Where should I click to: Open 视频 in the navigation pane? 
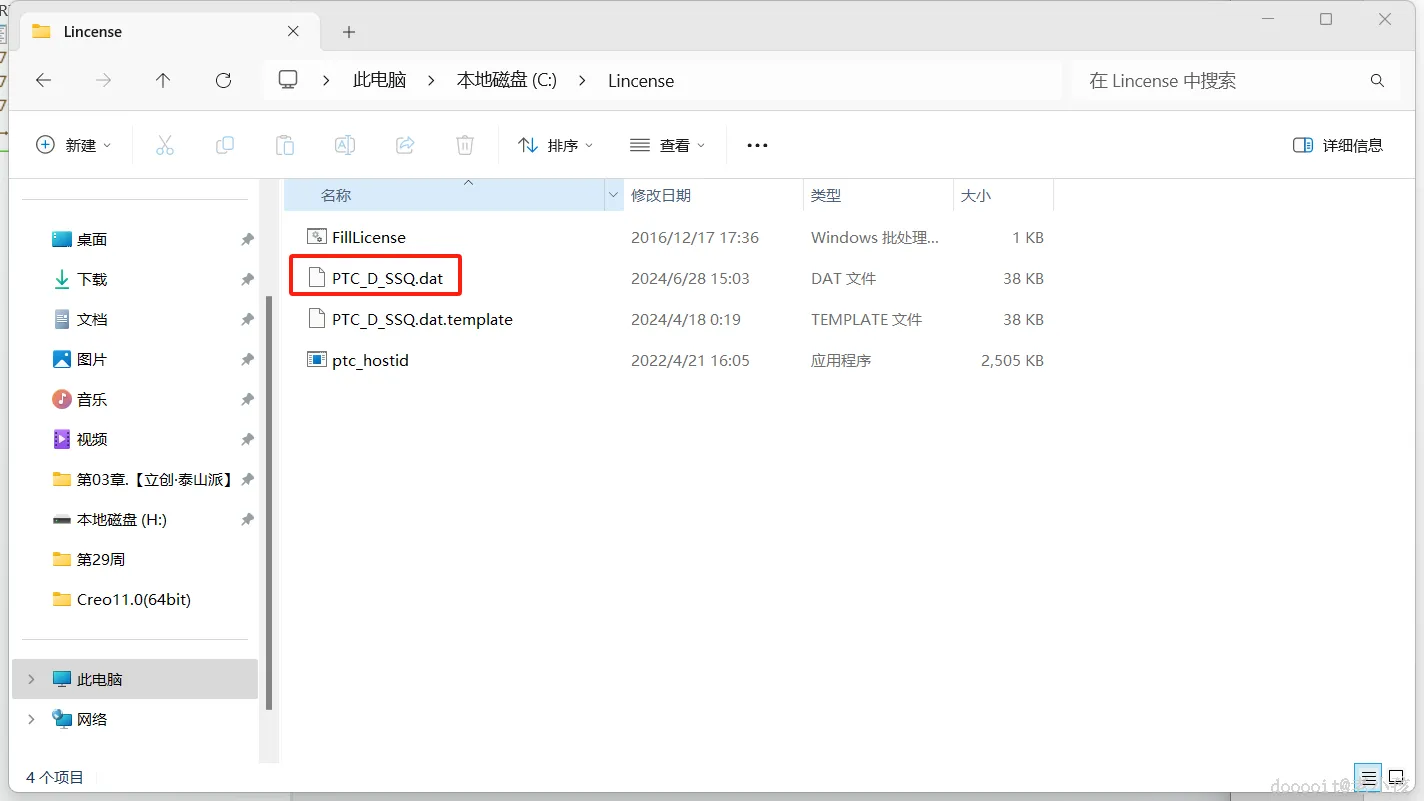tap(92, 440)
